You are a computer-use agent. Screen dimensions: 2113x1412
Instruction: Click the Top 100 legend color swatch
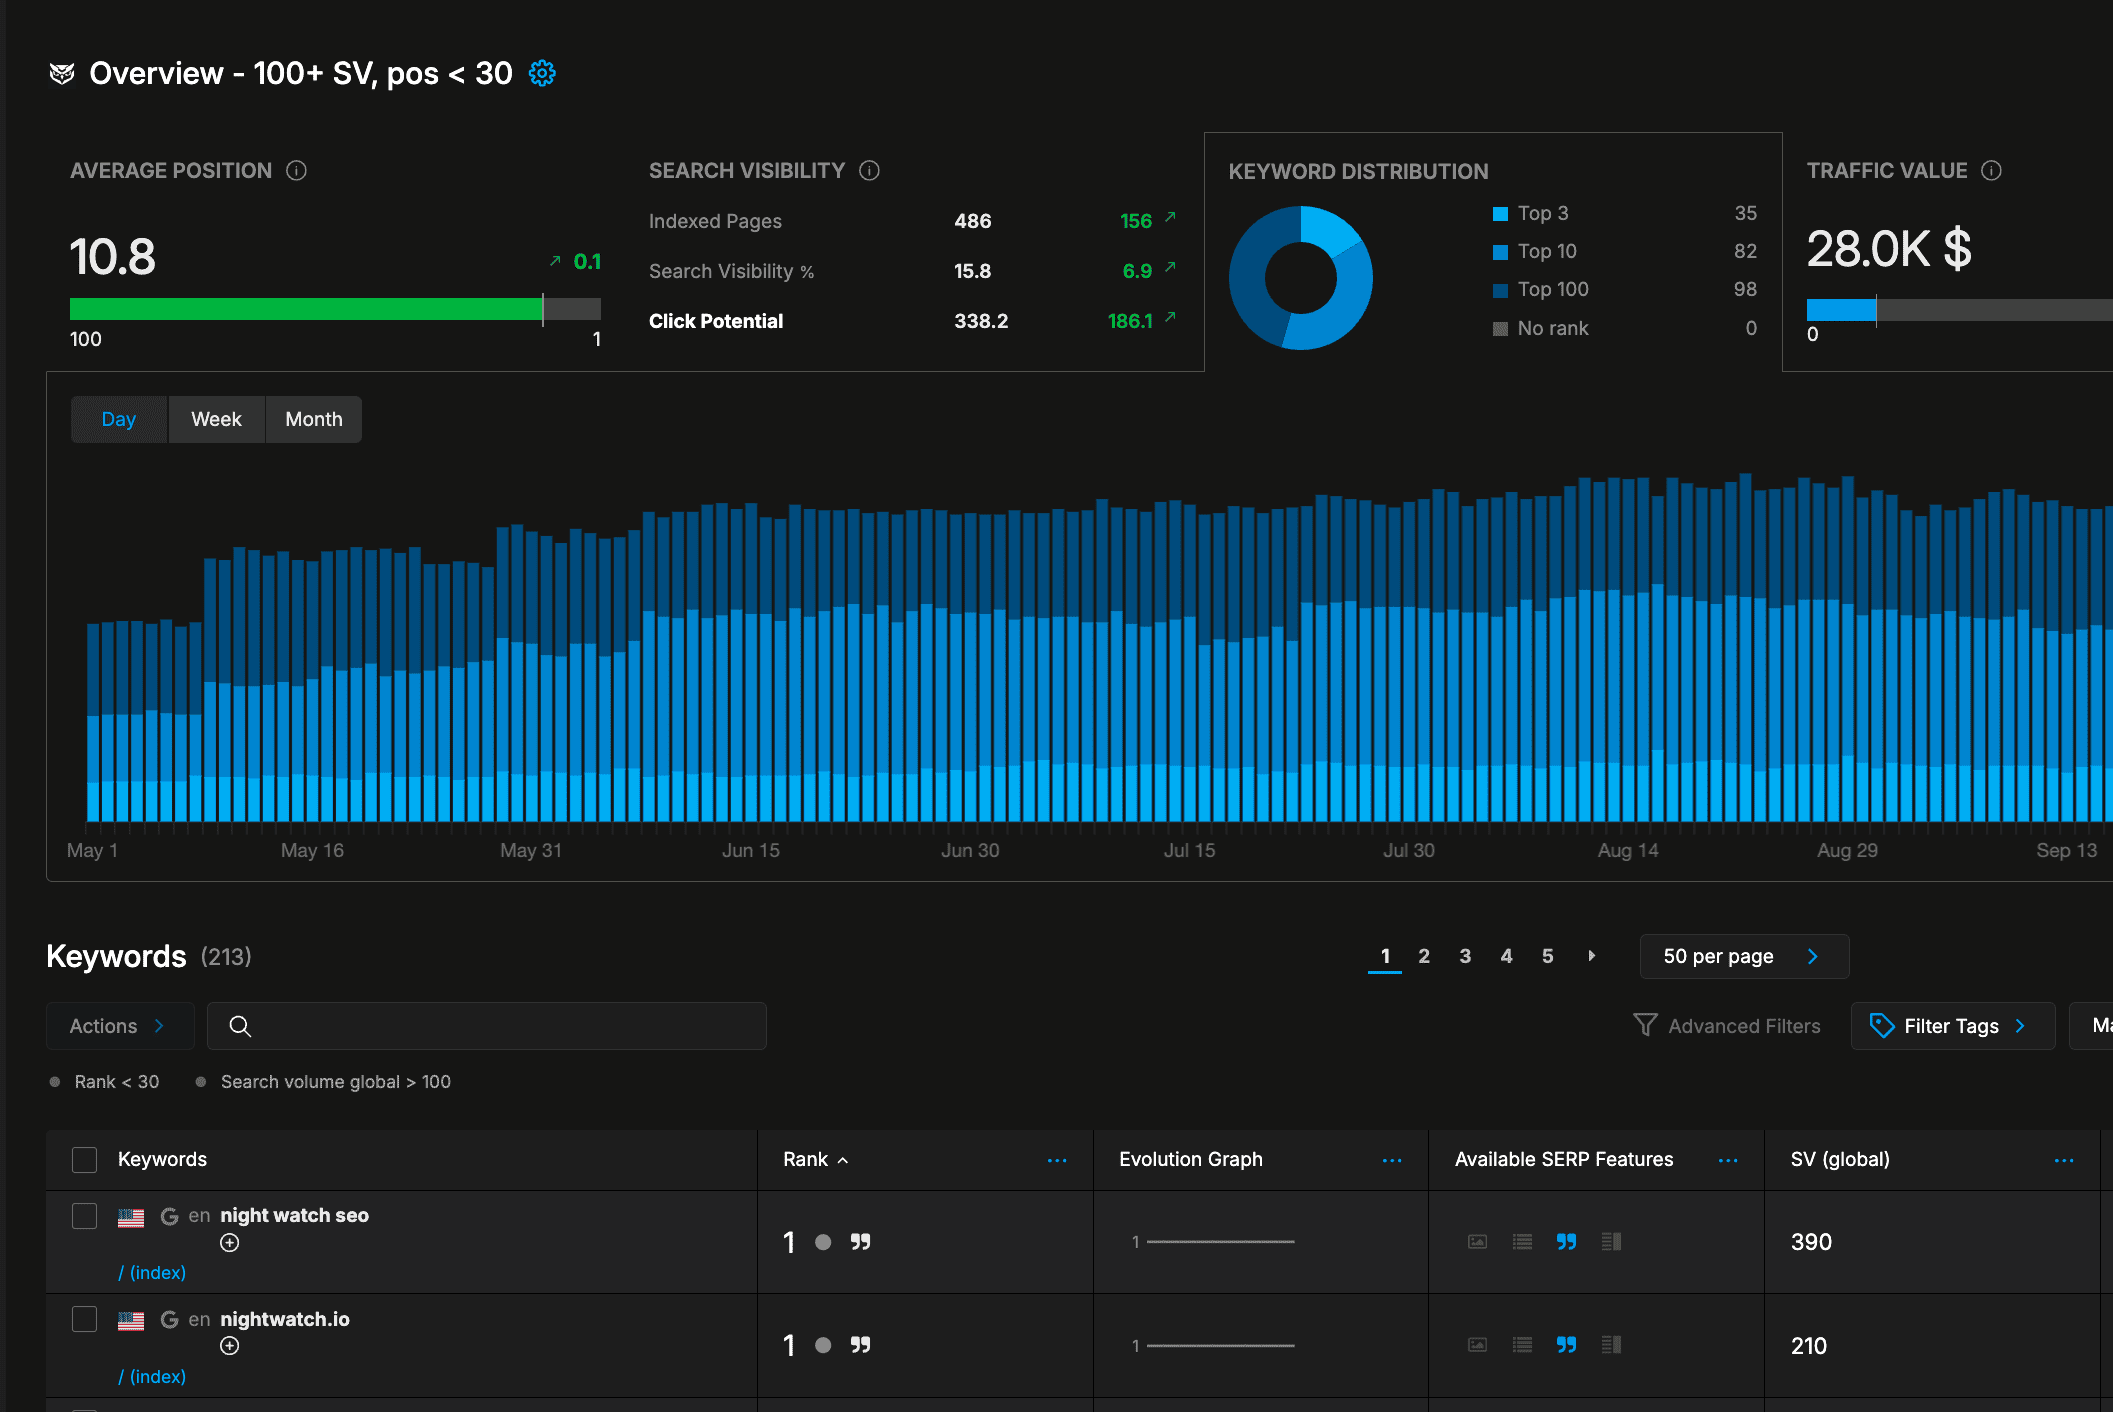point(1500,290)
